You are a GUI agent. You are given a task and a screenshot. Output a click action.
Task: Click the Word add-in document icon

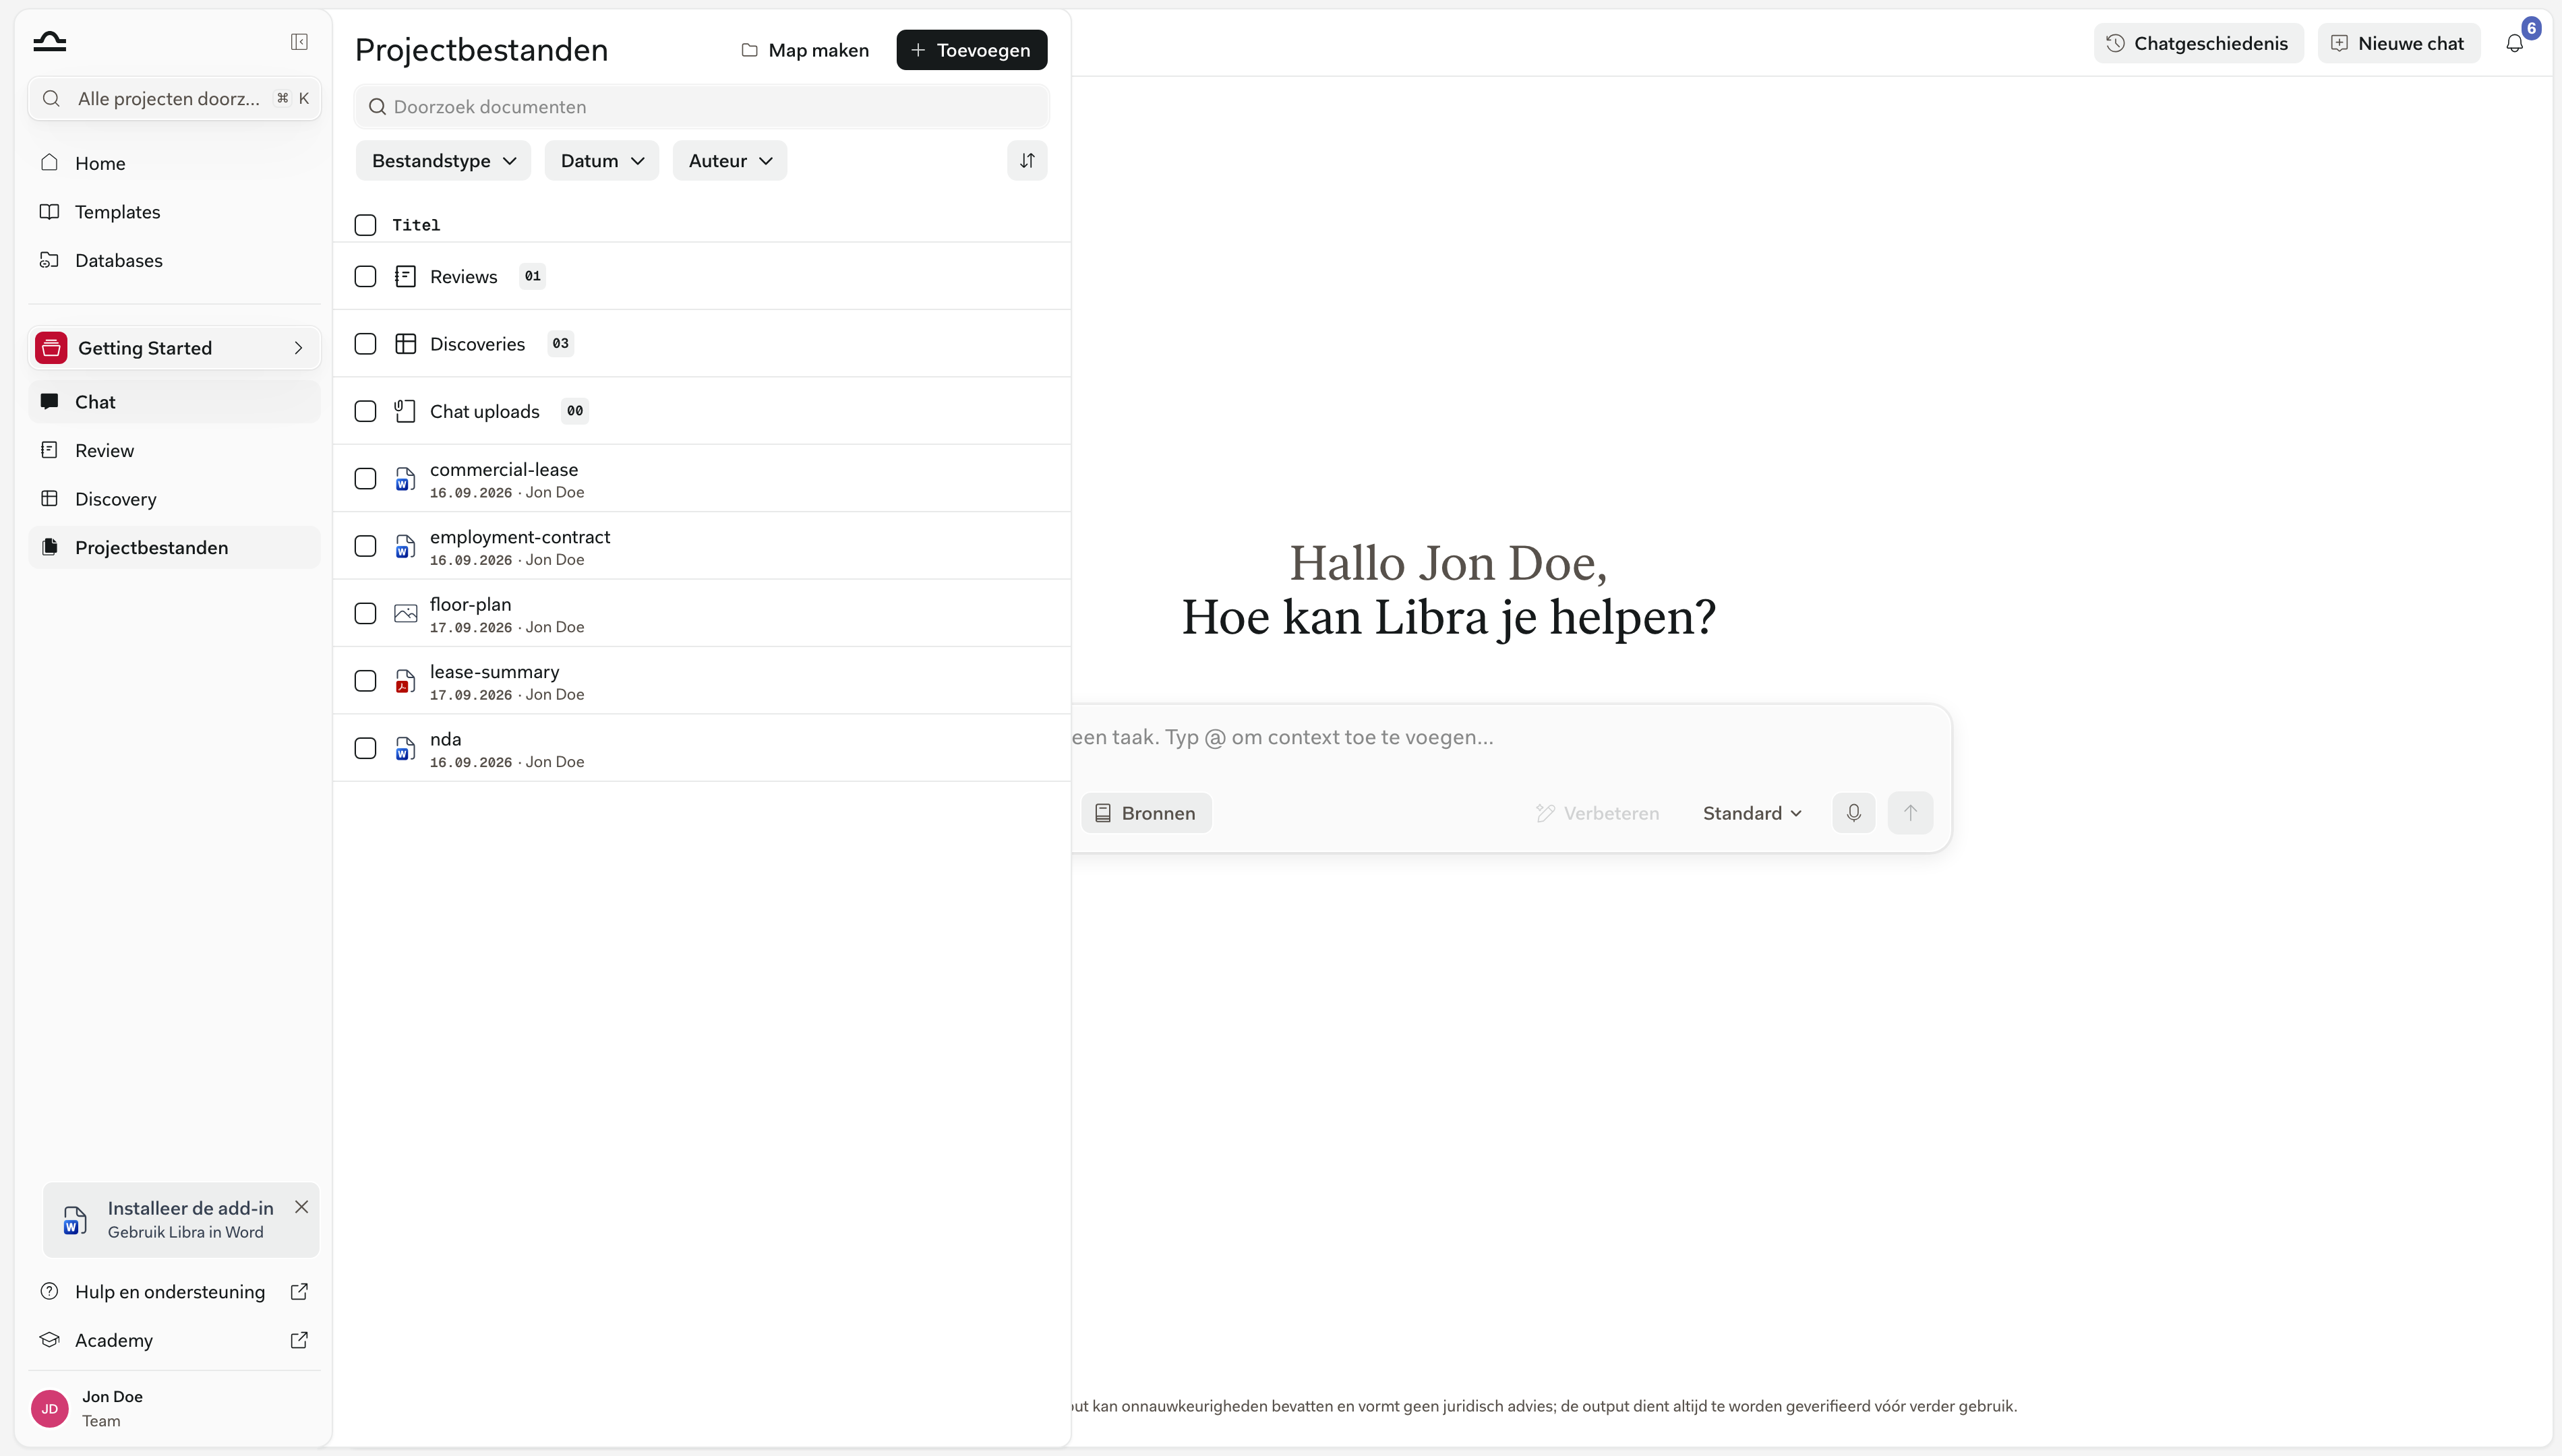75,1220
